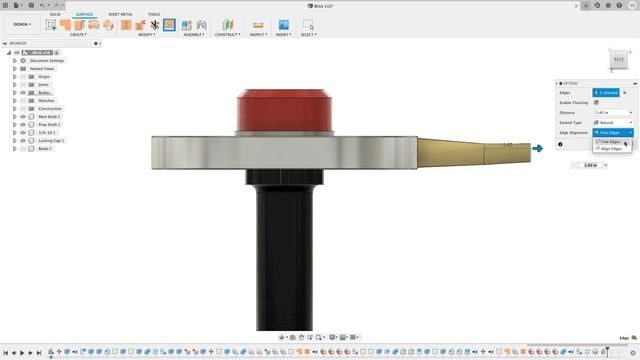
Task: Toggle Enable Chaining checkbox
Action: pyautogui.click(x=596, y=102)
